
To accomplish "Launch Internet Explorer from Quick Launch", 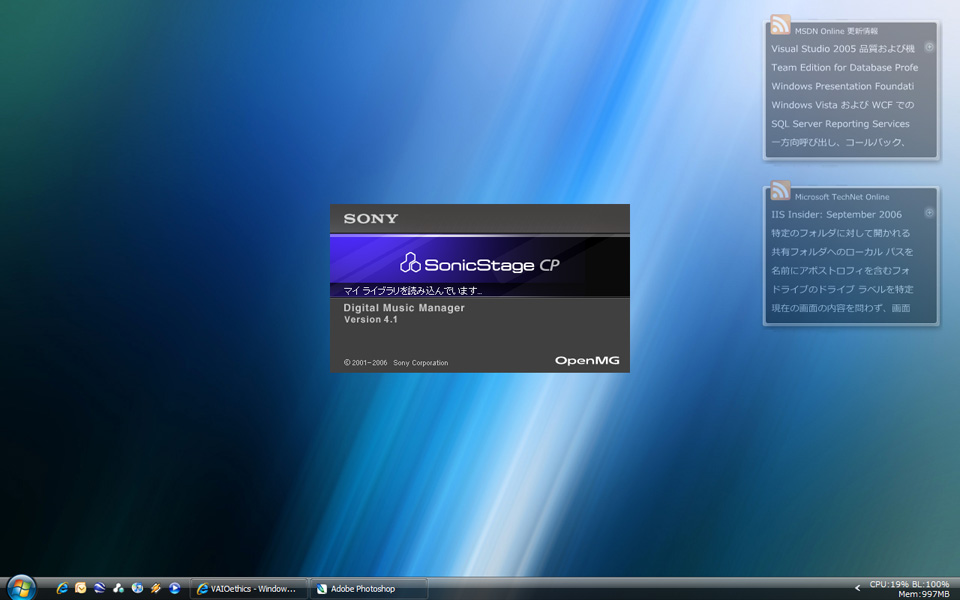I will pos(62,588).
